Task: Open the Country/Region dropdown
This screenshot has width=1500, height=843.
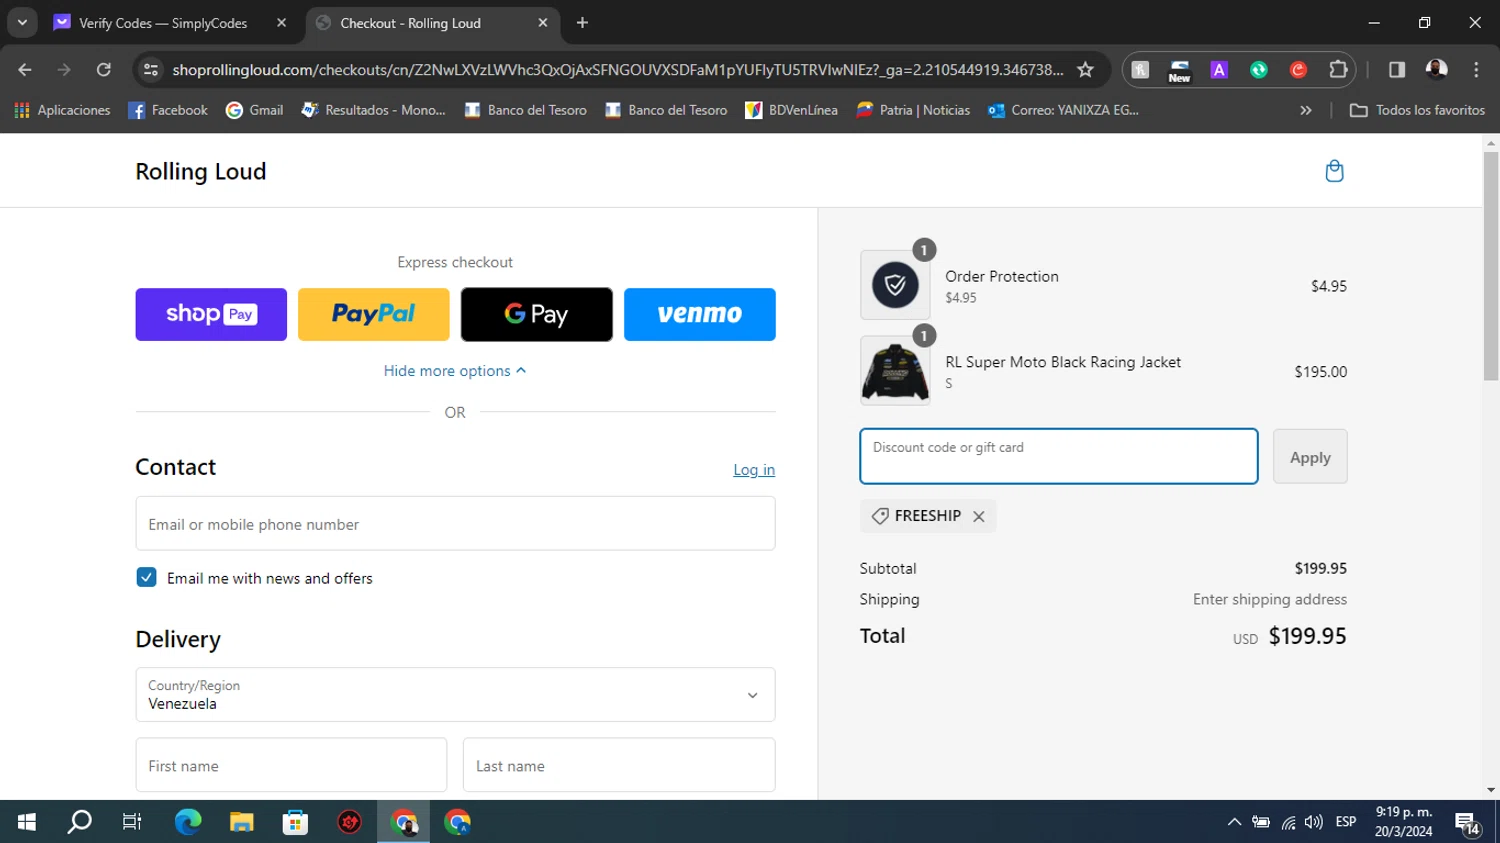Action: click(x=455, y=695)
